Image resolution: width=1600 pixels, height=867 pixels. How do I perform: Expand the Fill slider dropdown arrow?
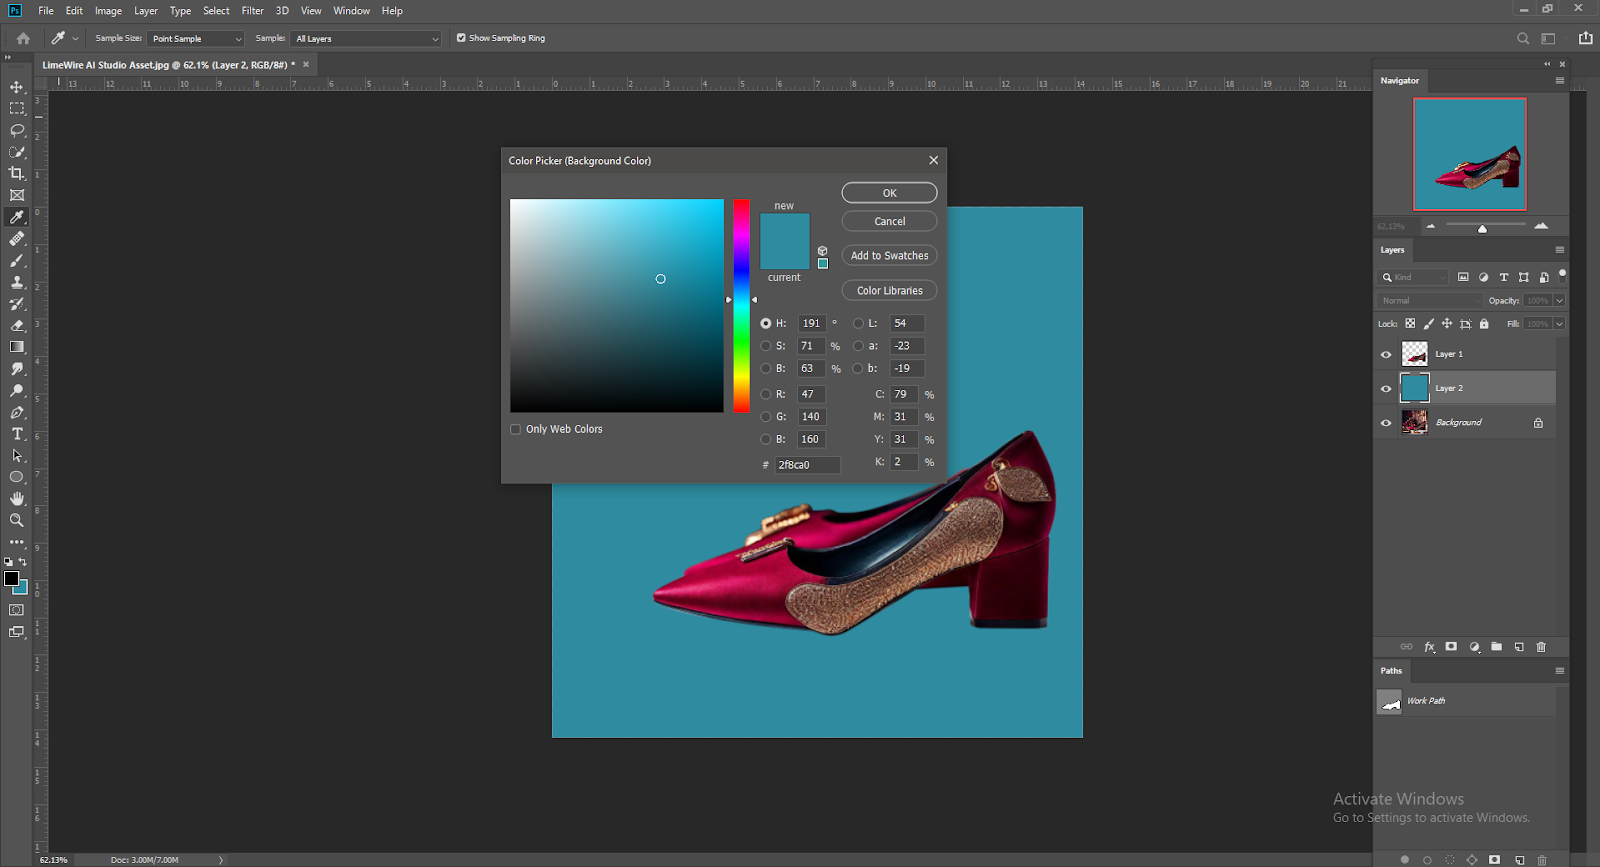coord(1559,323)
